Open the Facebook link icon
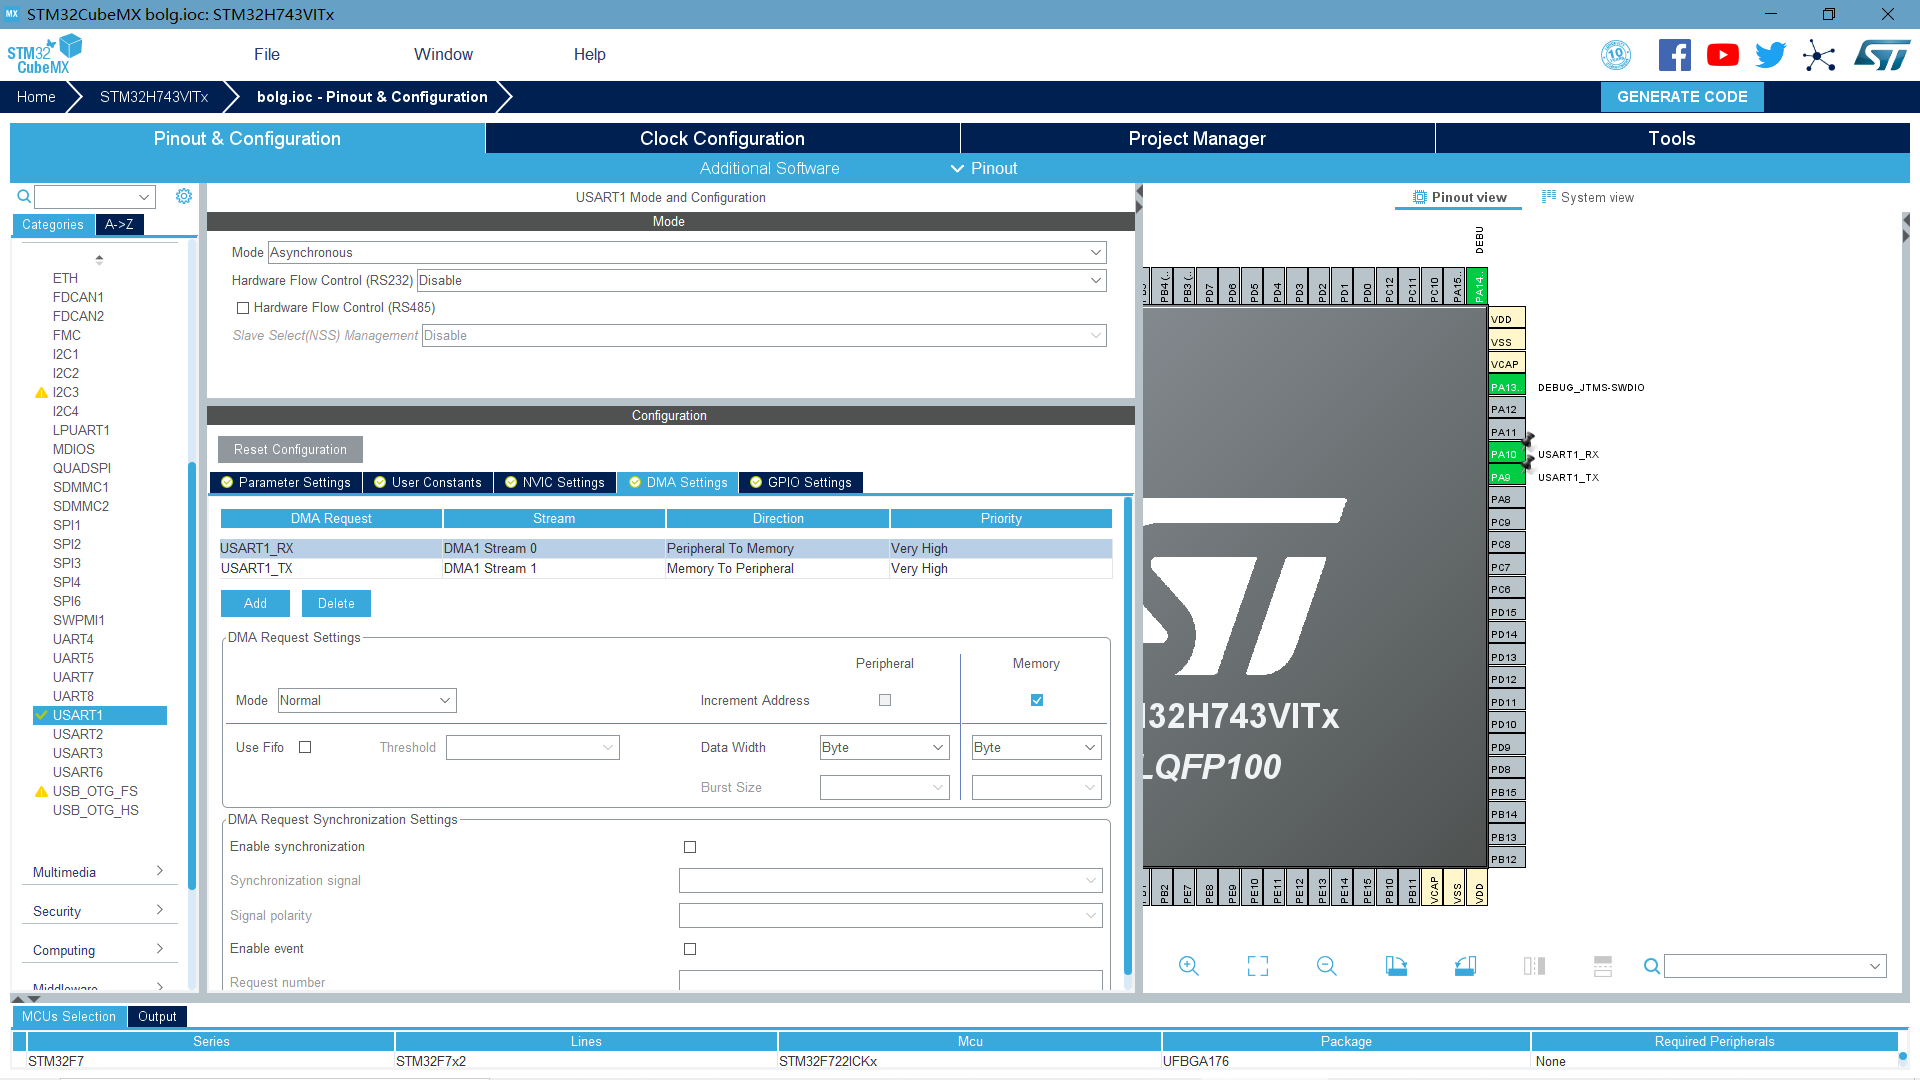The width and height of the screenshot is (1920, 1080). (1674, 55)
